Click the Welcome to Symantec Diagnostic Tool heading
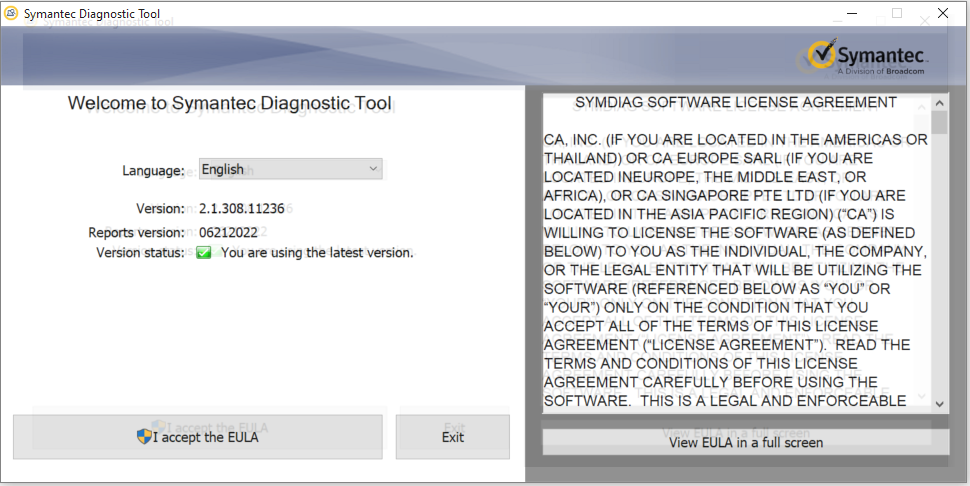 coord(230,103)
